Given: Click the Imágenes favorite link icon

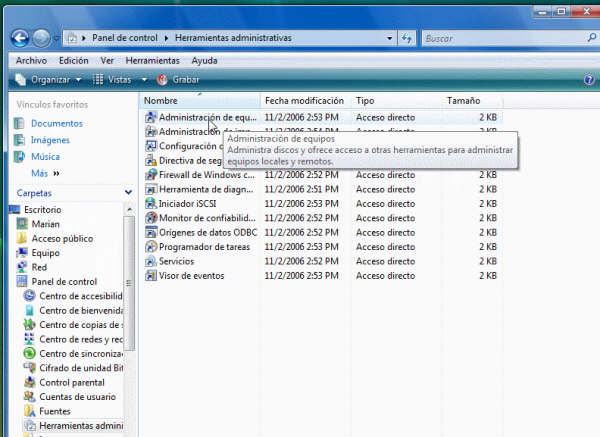Looking at the screenshot, I should click(19, 140).
